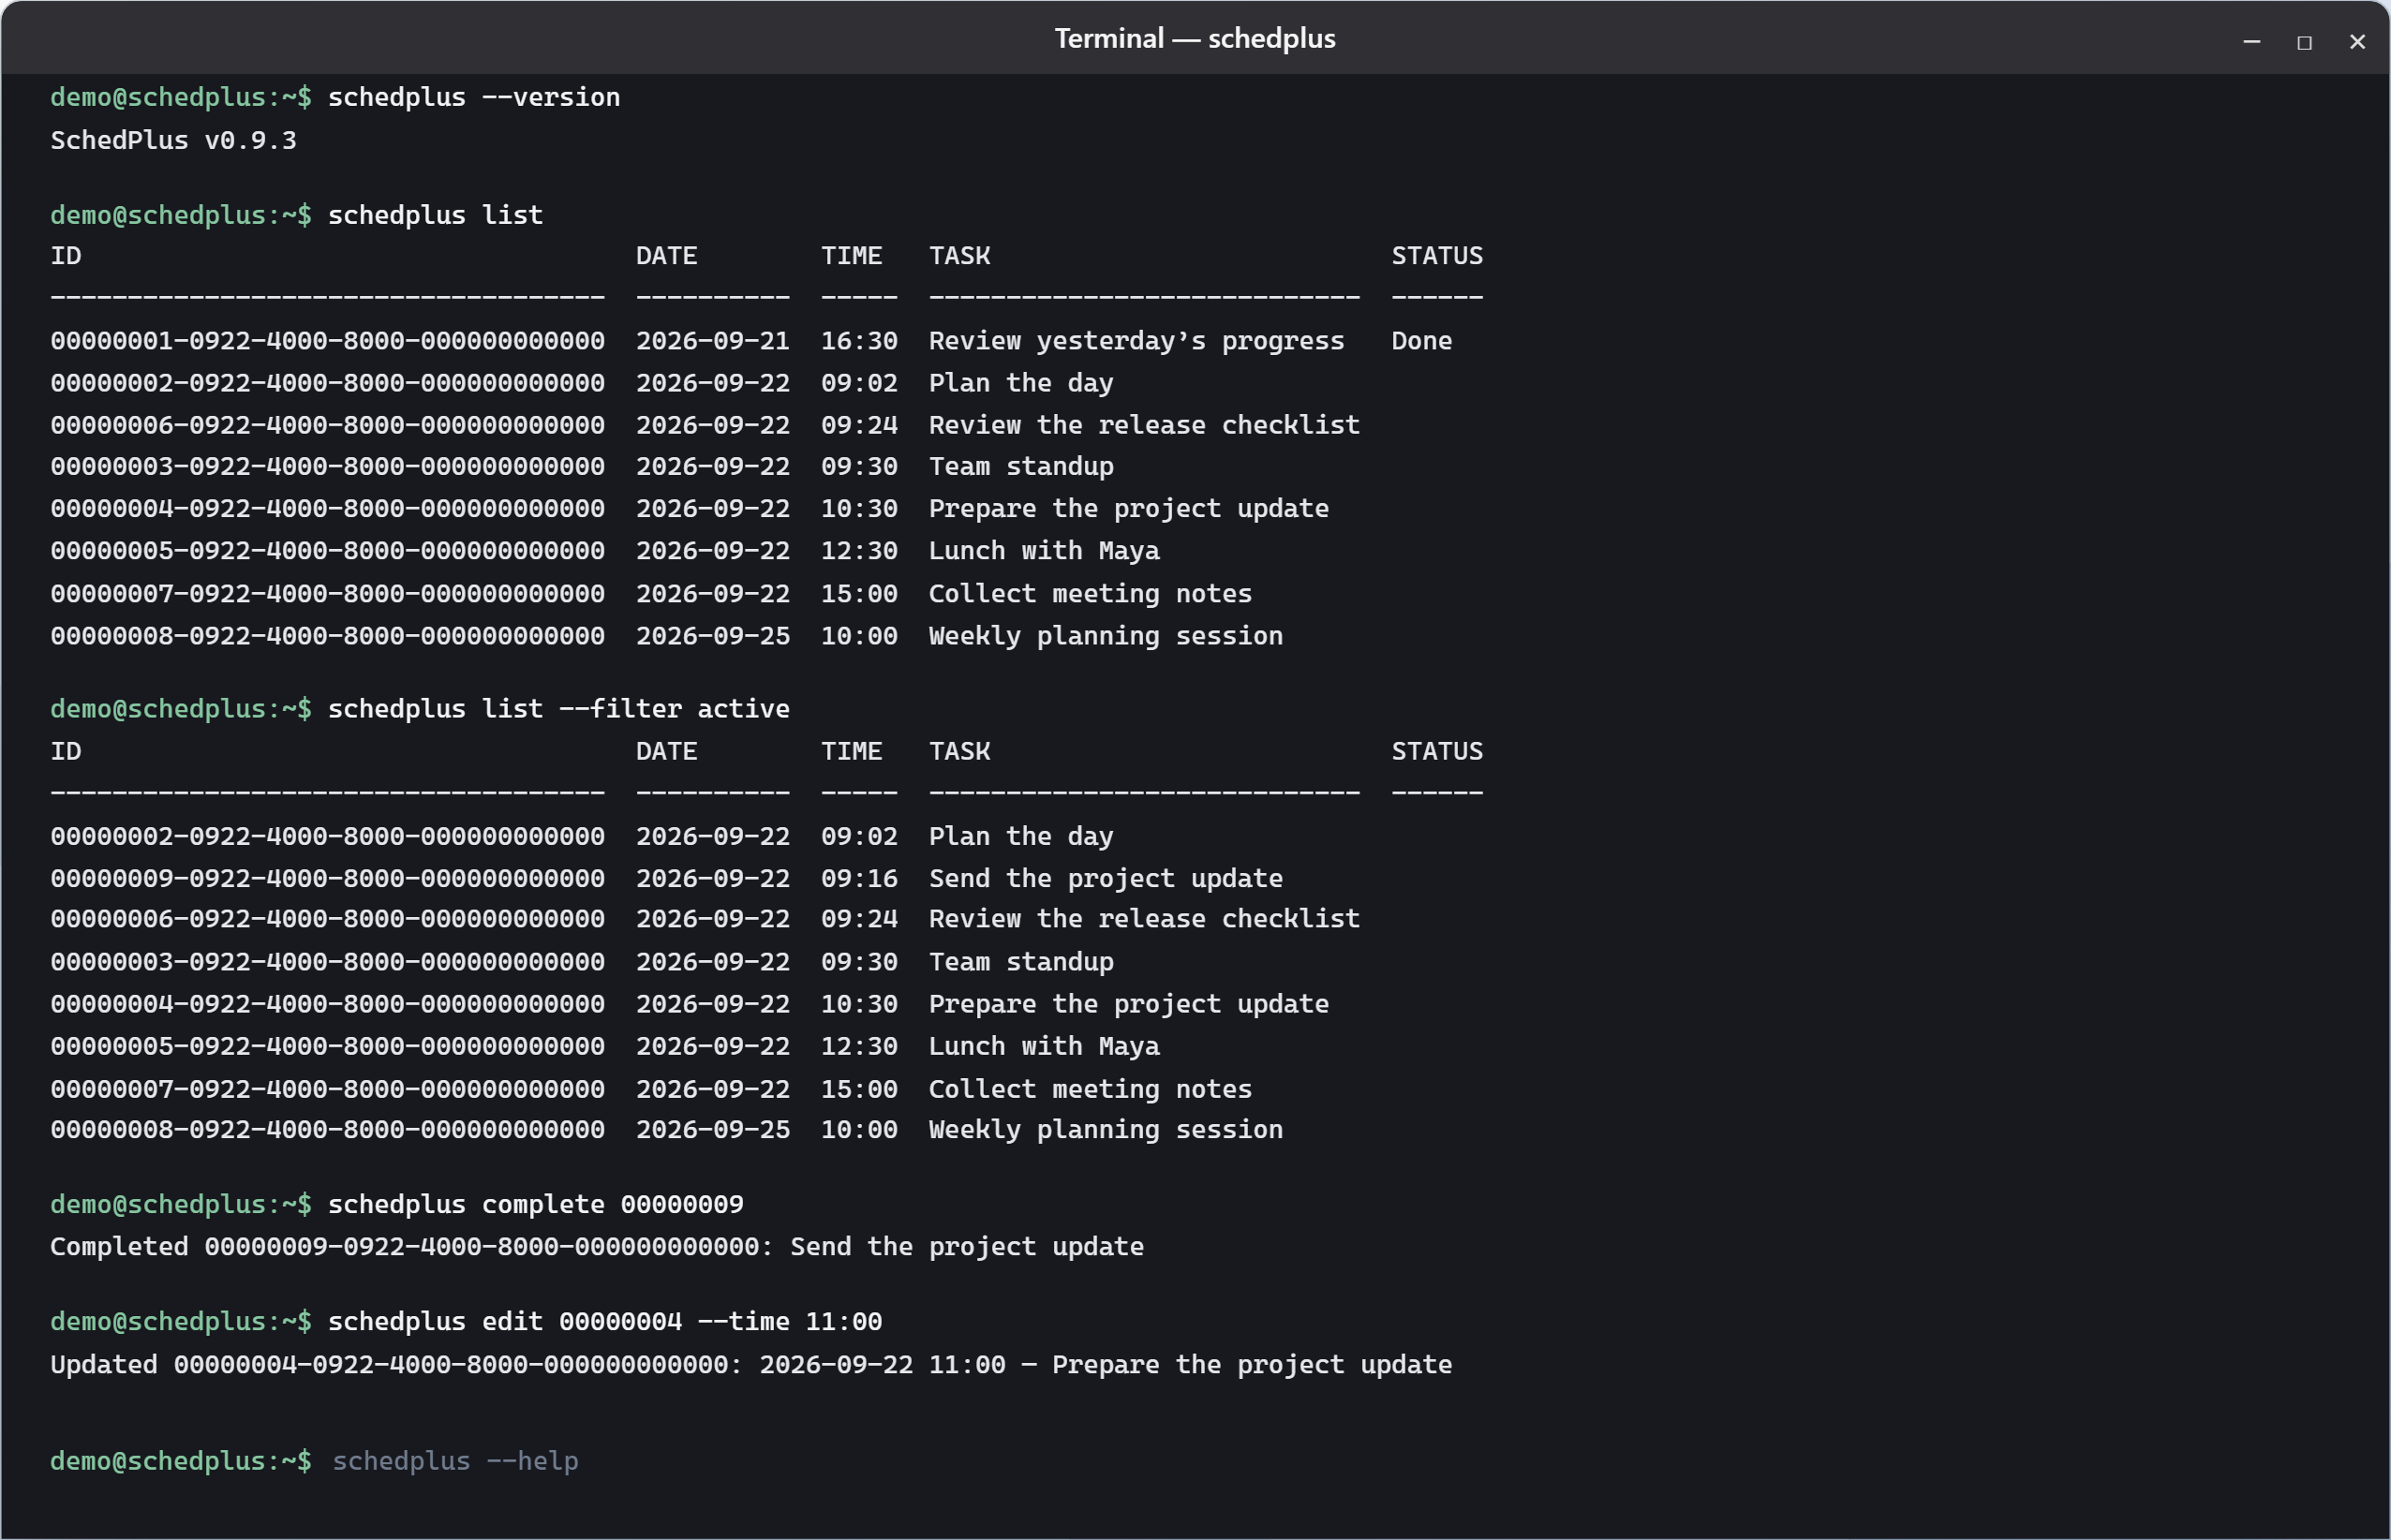Click 'Prepare the project update' in first list
Screen dimensions: 2391x1540
[1129, 509]
